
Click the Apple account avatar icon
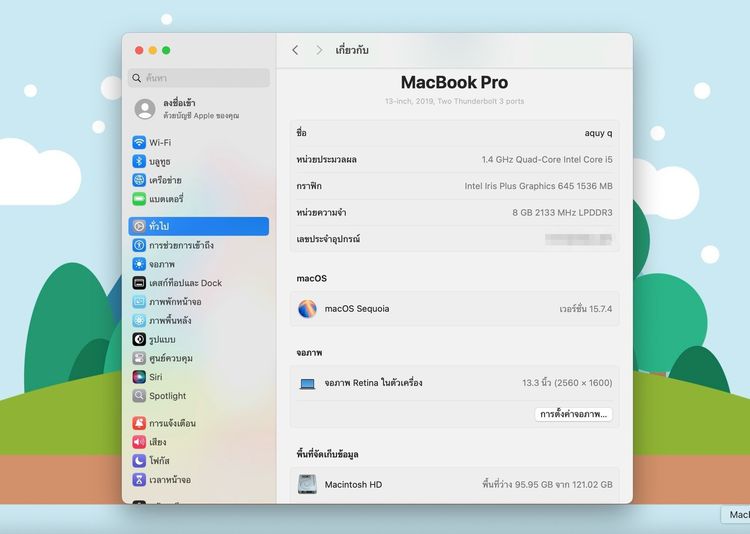tap(144, 109)
